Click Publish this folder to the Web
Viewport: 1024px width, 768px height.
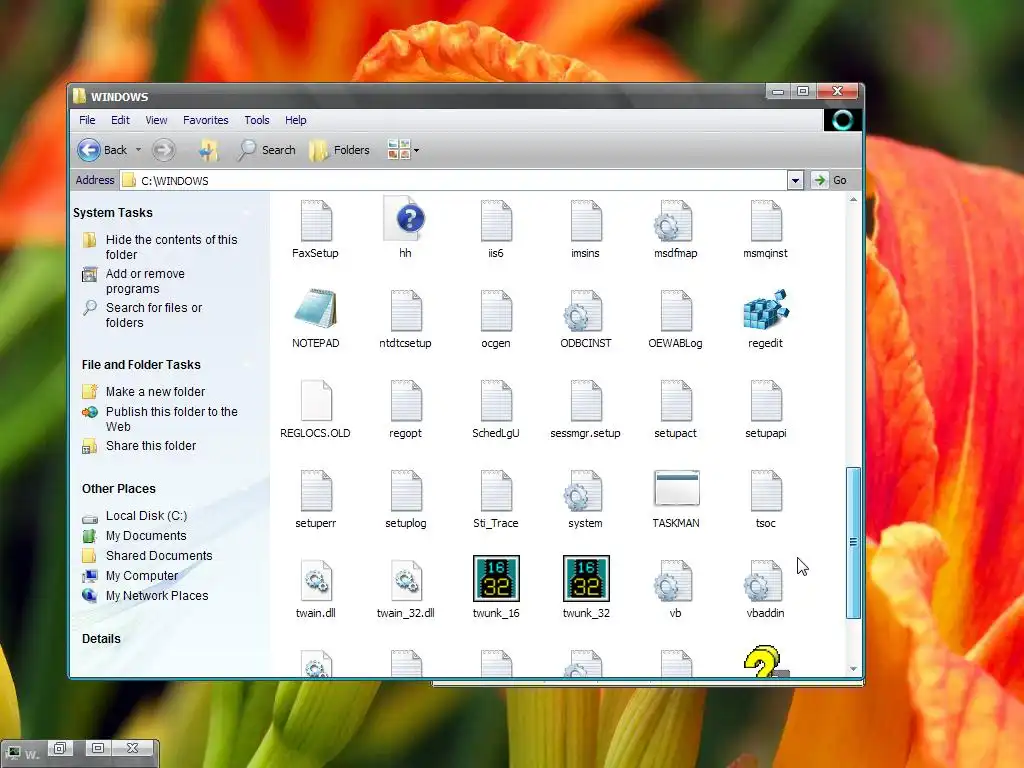172,419
